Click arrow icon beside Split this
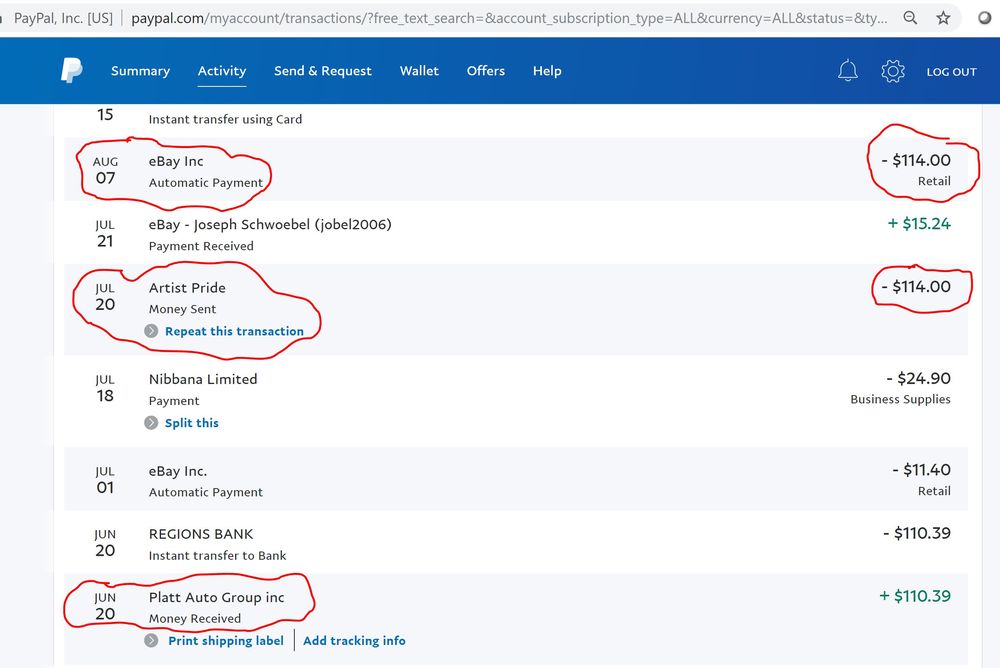Image resolution: width=1000 pixels, height=668 pixels. pos(151,423)
